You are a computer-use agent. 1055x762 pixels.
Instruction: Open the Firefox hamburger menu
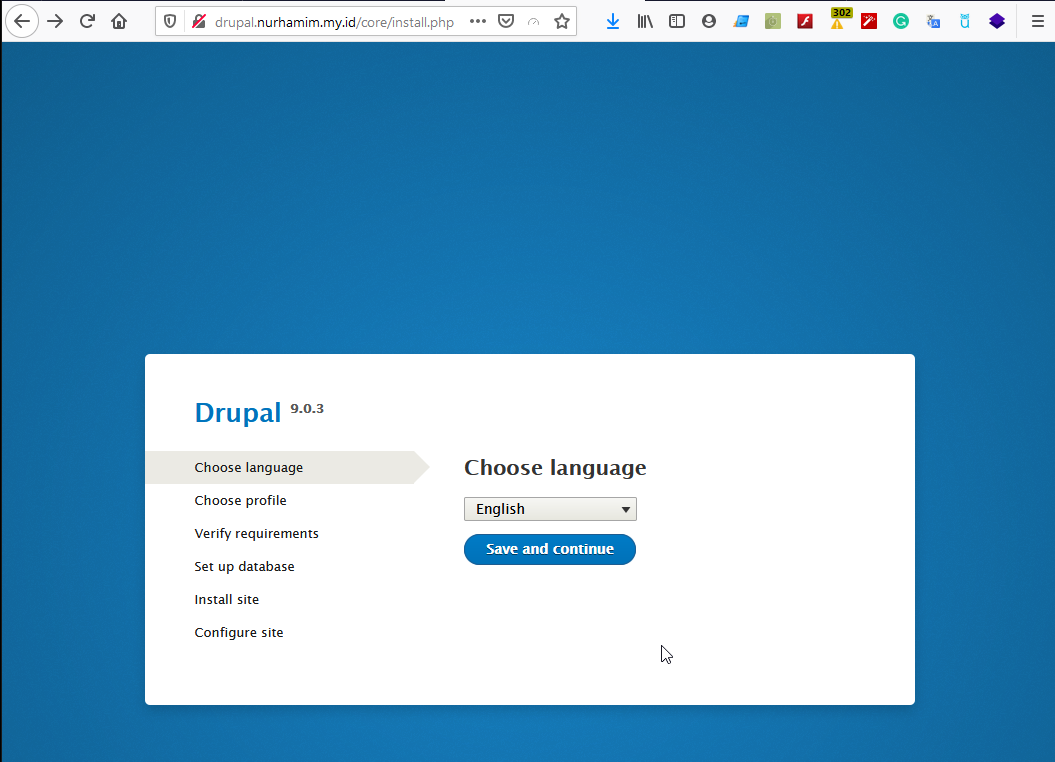coord(1037,21)
